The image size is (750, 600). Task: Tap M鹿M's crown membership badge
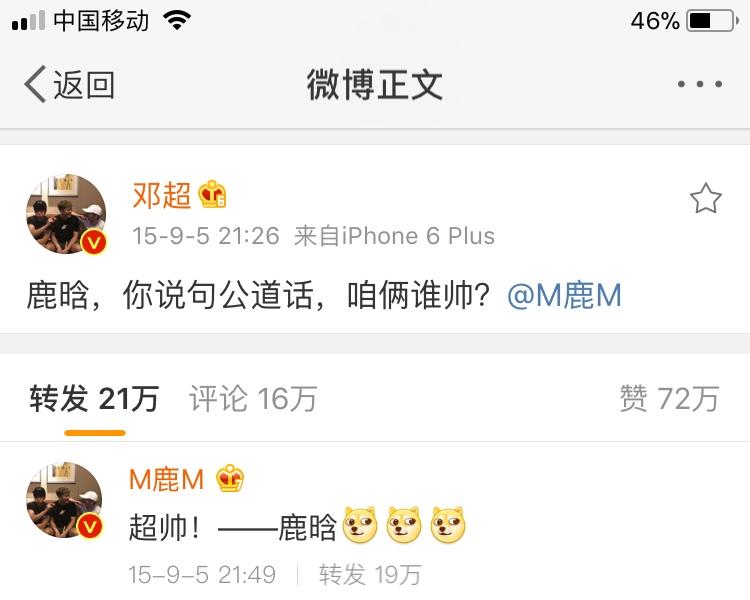click(230, 478)
